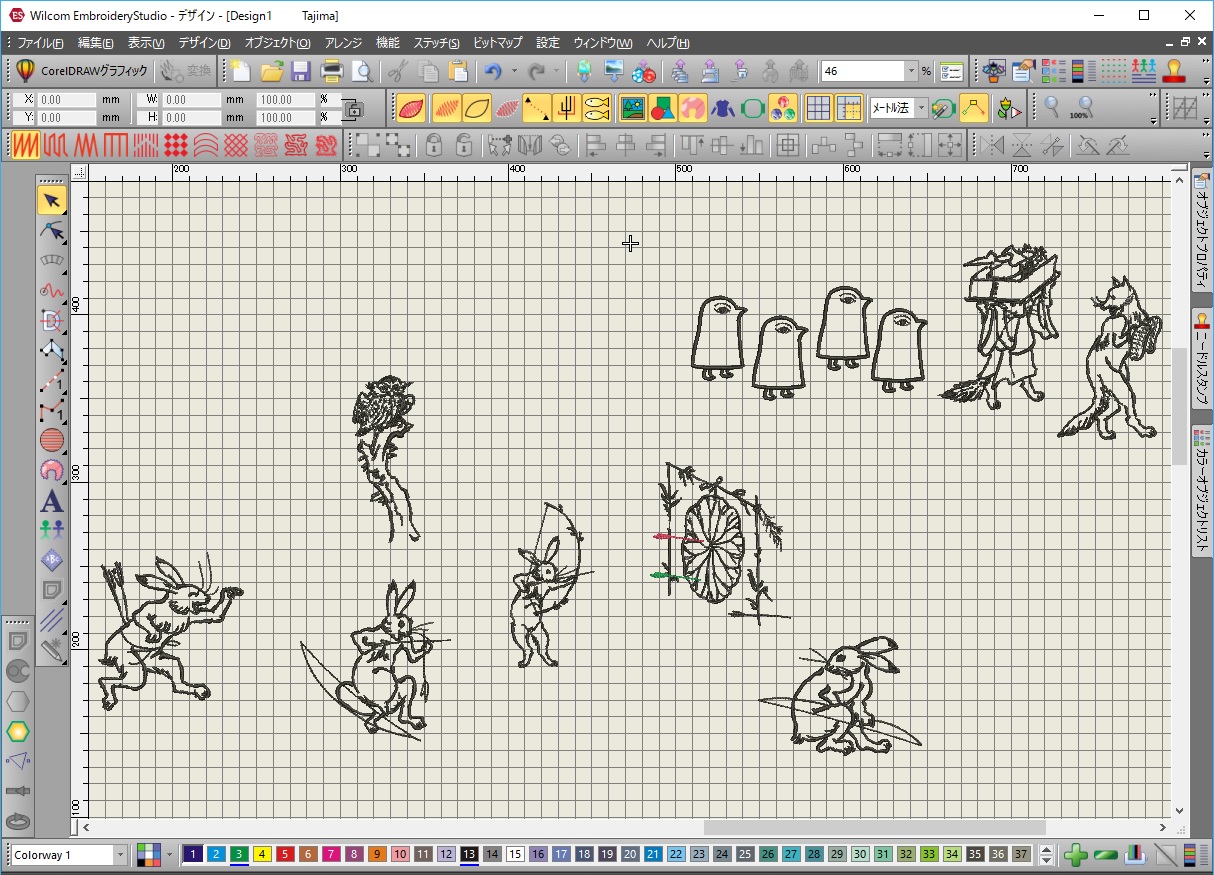Viewport: 1214px width, 875px height.
Task: Click the Zoom 100% icon
Action: click(1081, 107)
